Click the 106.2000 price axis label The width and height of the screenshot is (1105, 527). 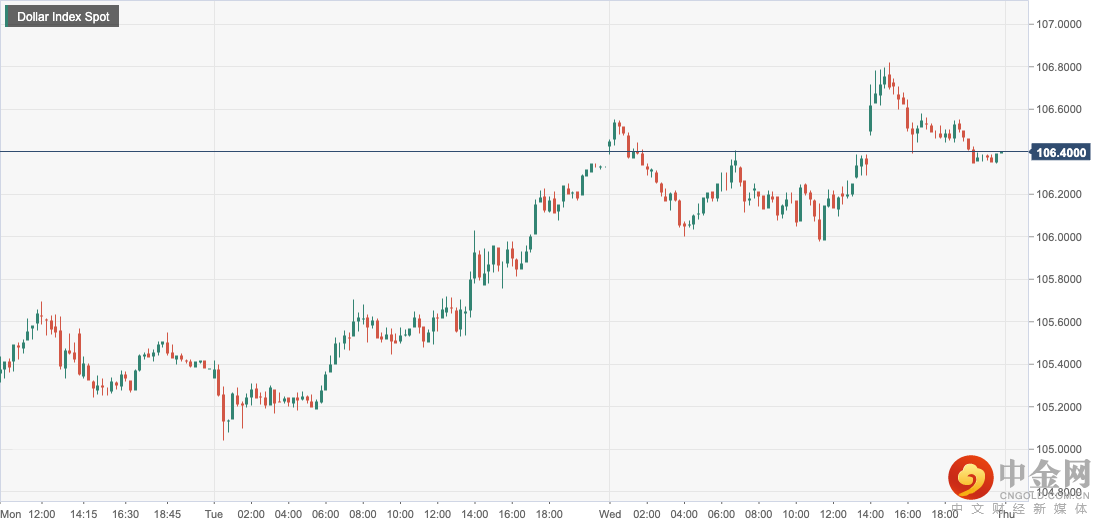click(1061, 194)
